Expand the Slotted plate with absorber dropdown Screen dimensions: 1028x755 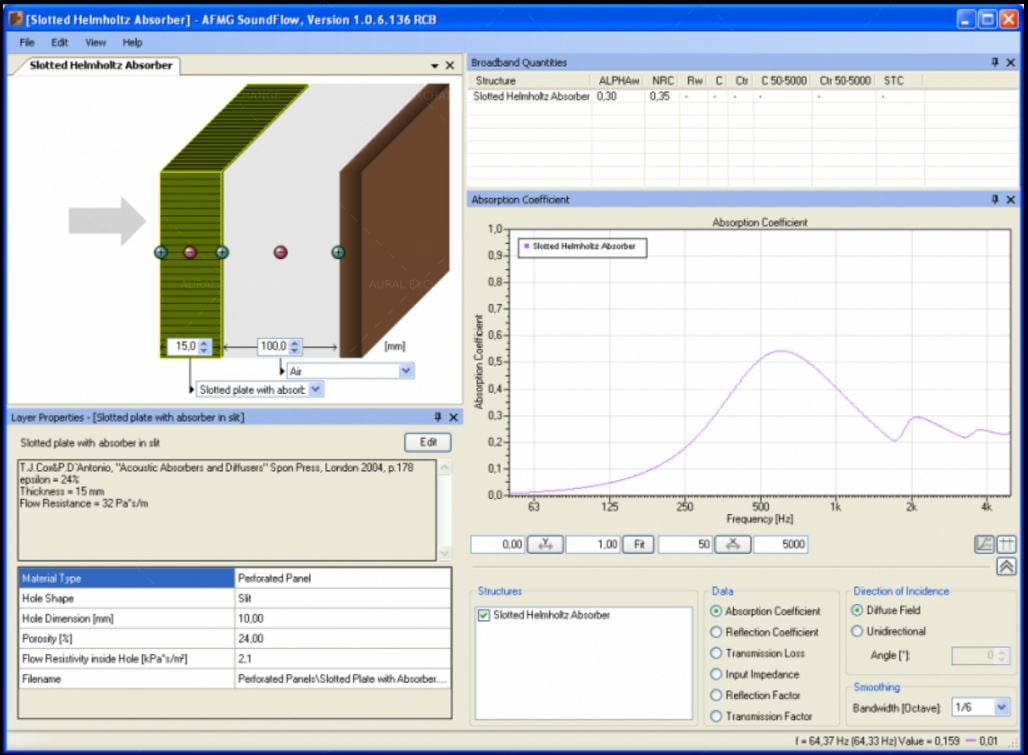(x=316, y=390)
